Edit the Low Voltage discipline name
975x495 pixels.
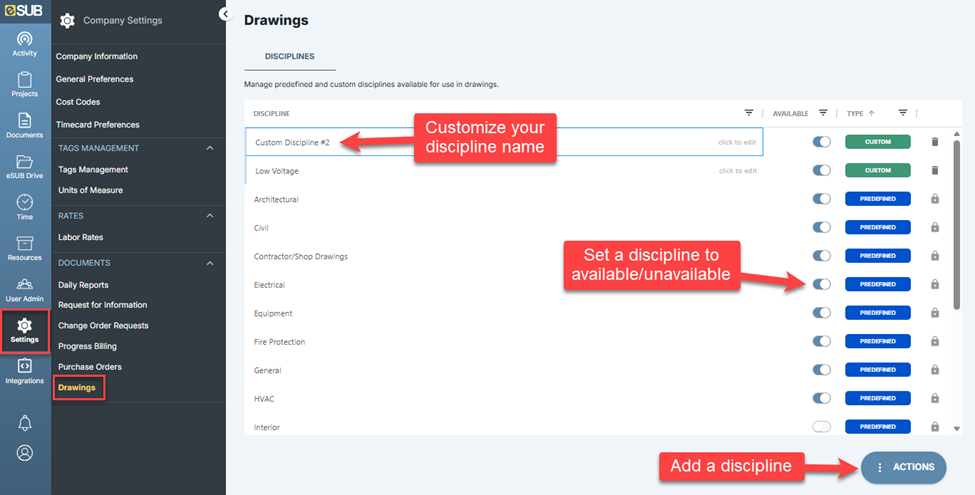tap(504, 170)
